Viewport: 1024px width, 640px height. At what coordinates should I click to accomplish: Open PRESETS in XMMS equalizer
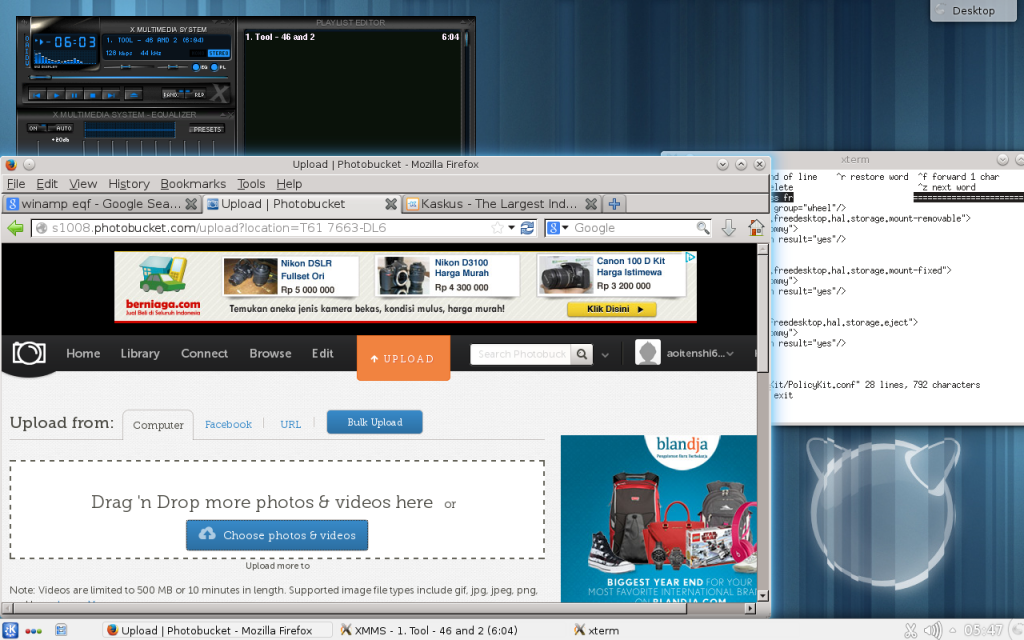pyautogui.click(x=207, y=129)
